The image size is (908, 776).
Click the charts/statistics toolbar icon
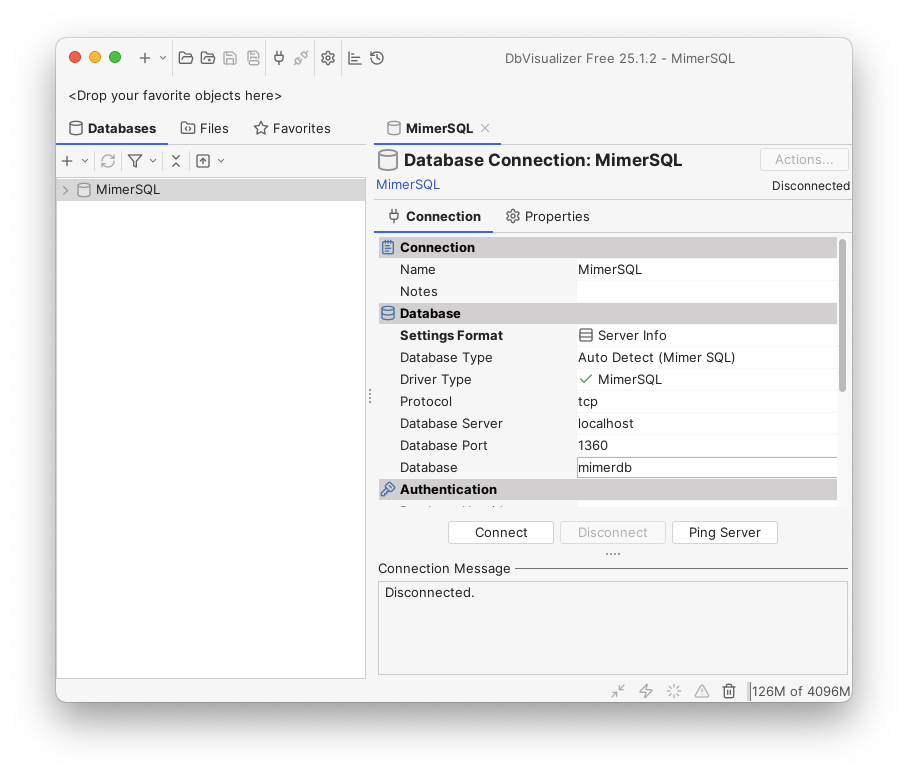pyautogui.click(x=354, y=57)
